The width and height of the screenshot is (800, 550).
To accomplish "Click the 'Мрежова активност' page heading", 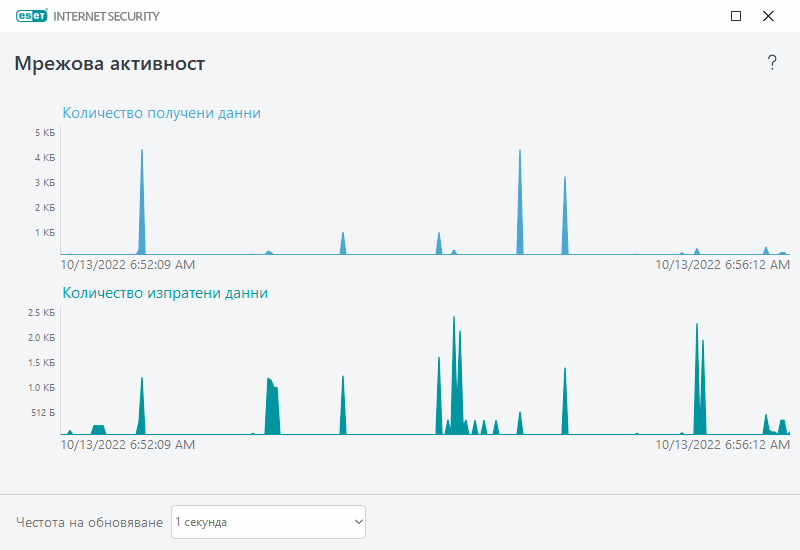I will pos(110,64).
